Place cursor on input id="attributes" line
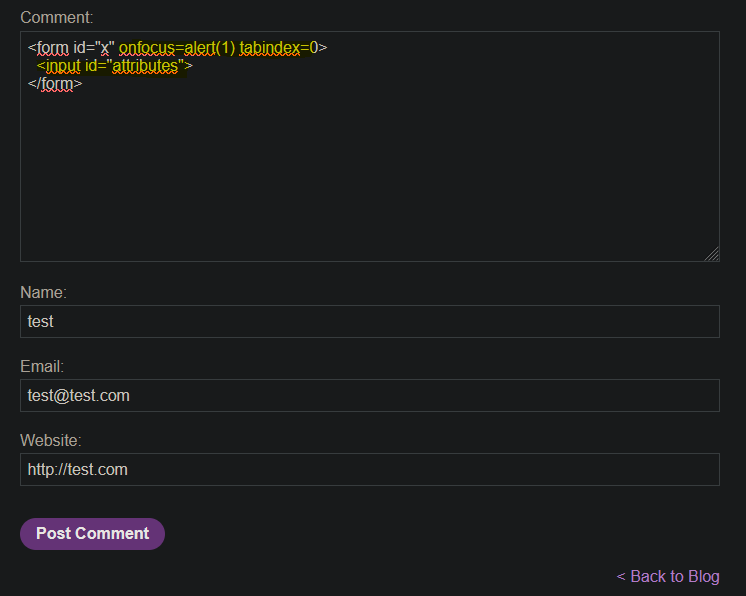 [x=114, y=66]
